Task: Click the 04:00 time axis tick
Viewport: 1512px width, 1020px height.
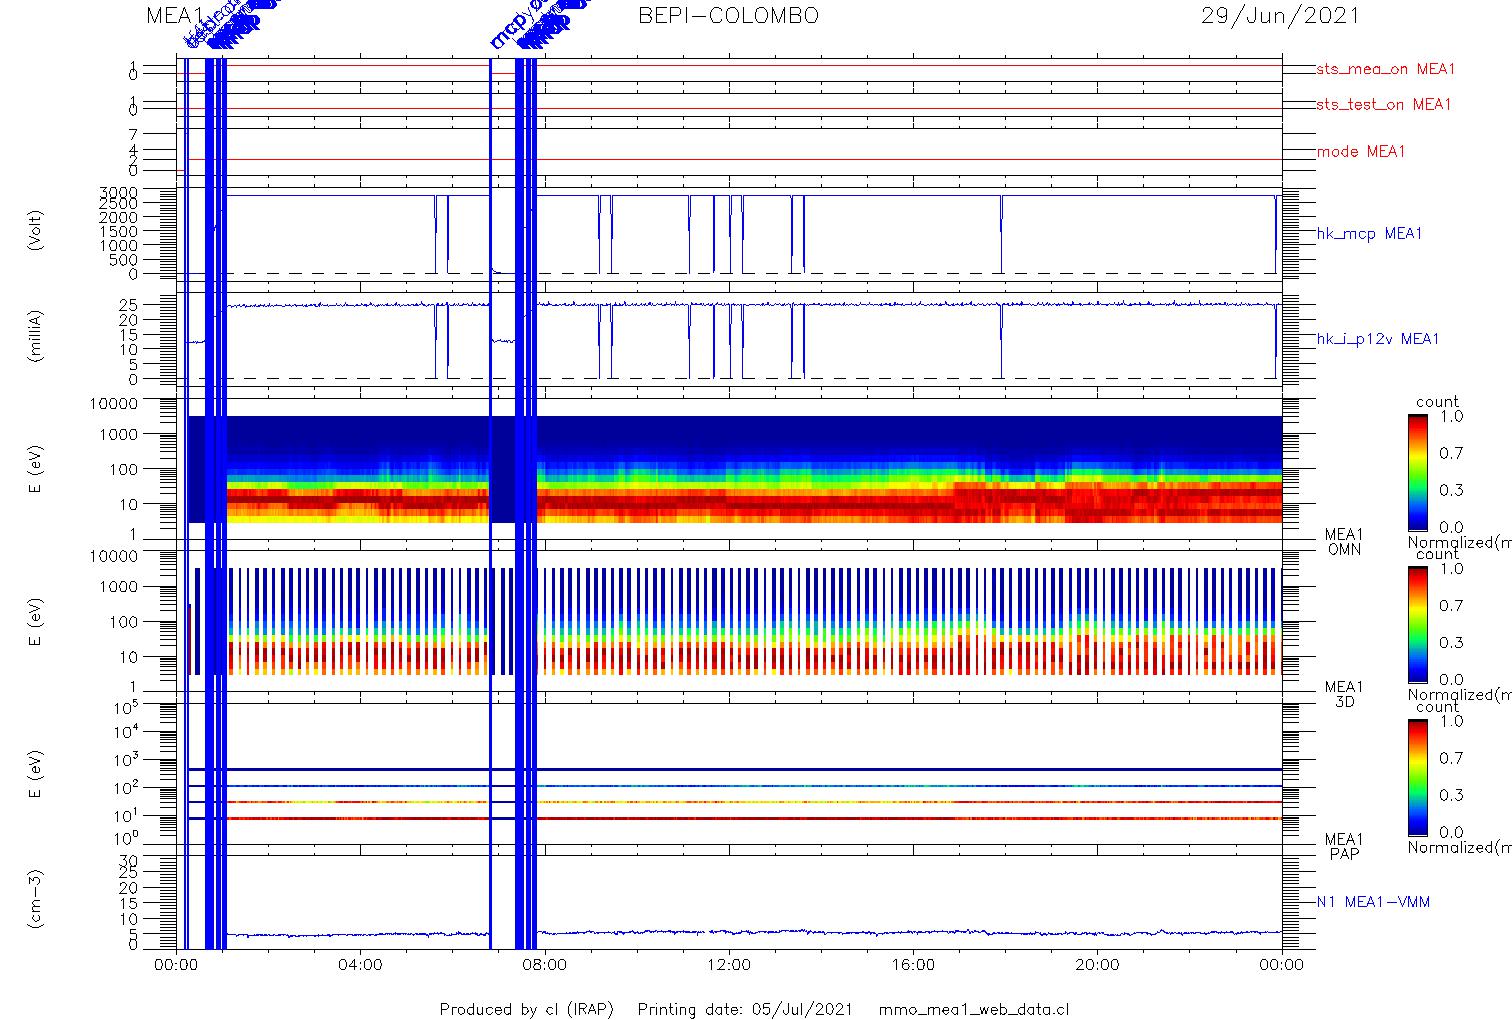Action: [360, 965]
